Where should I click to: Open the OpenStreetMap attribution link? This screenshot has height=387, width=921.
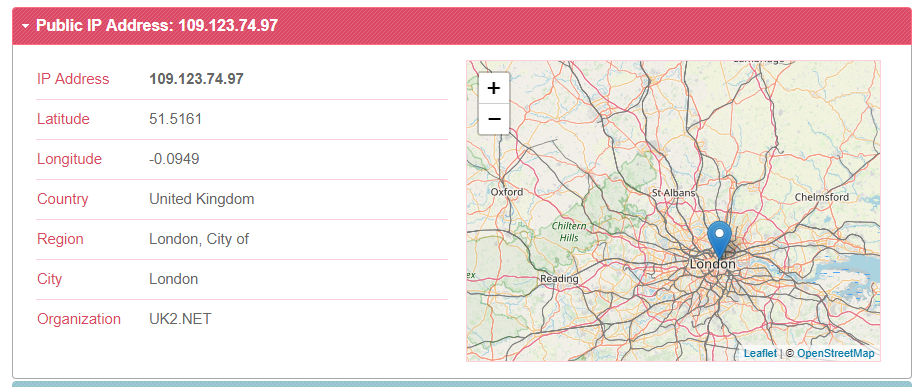(x=835, y=354)
